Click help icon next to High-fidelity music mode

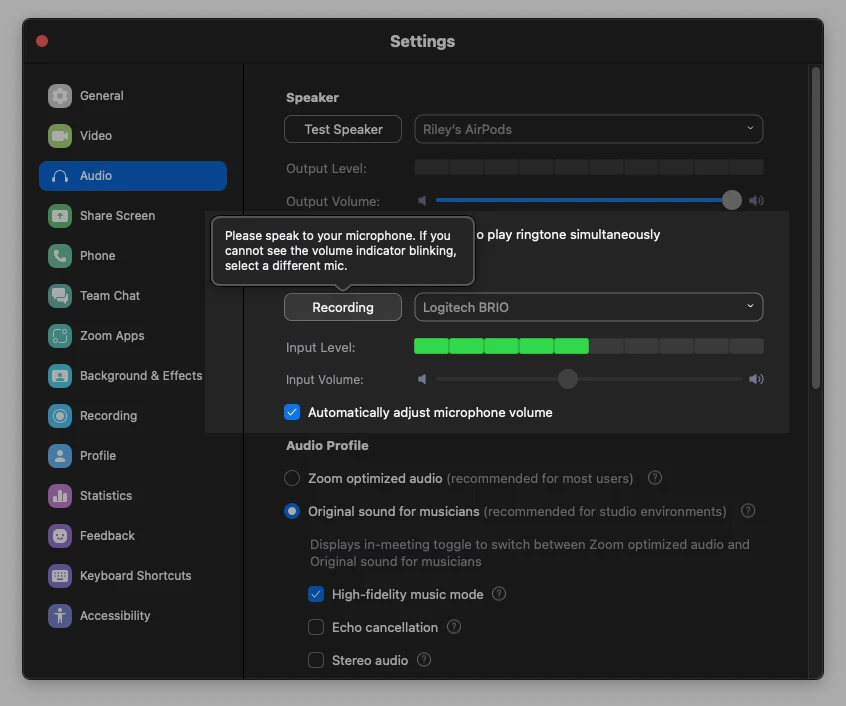(x=499, y=594)
